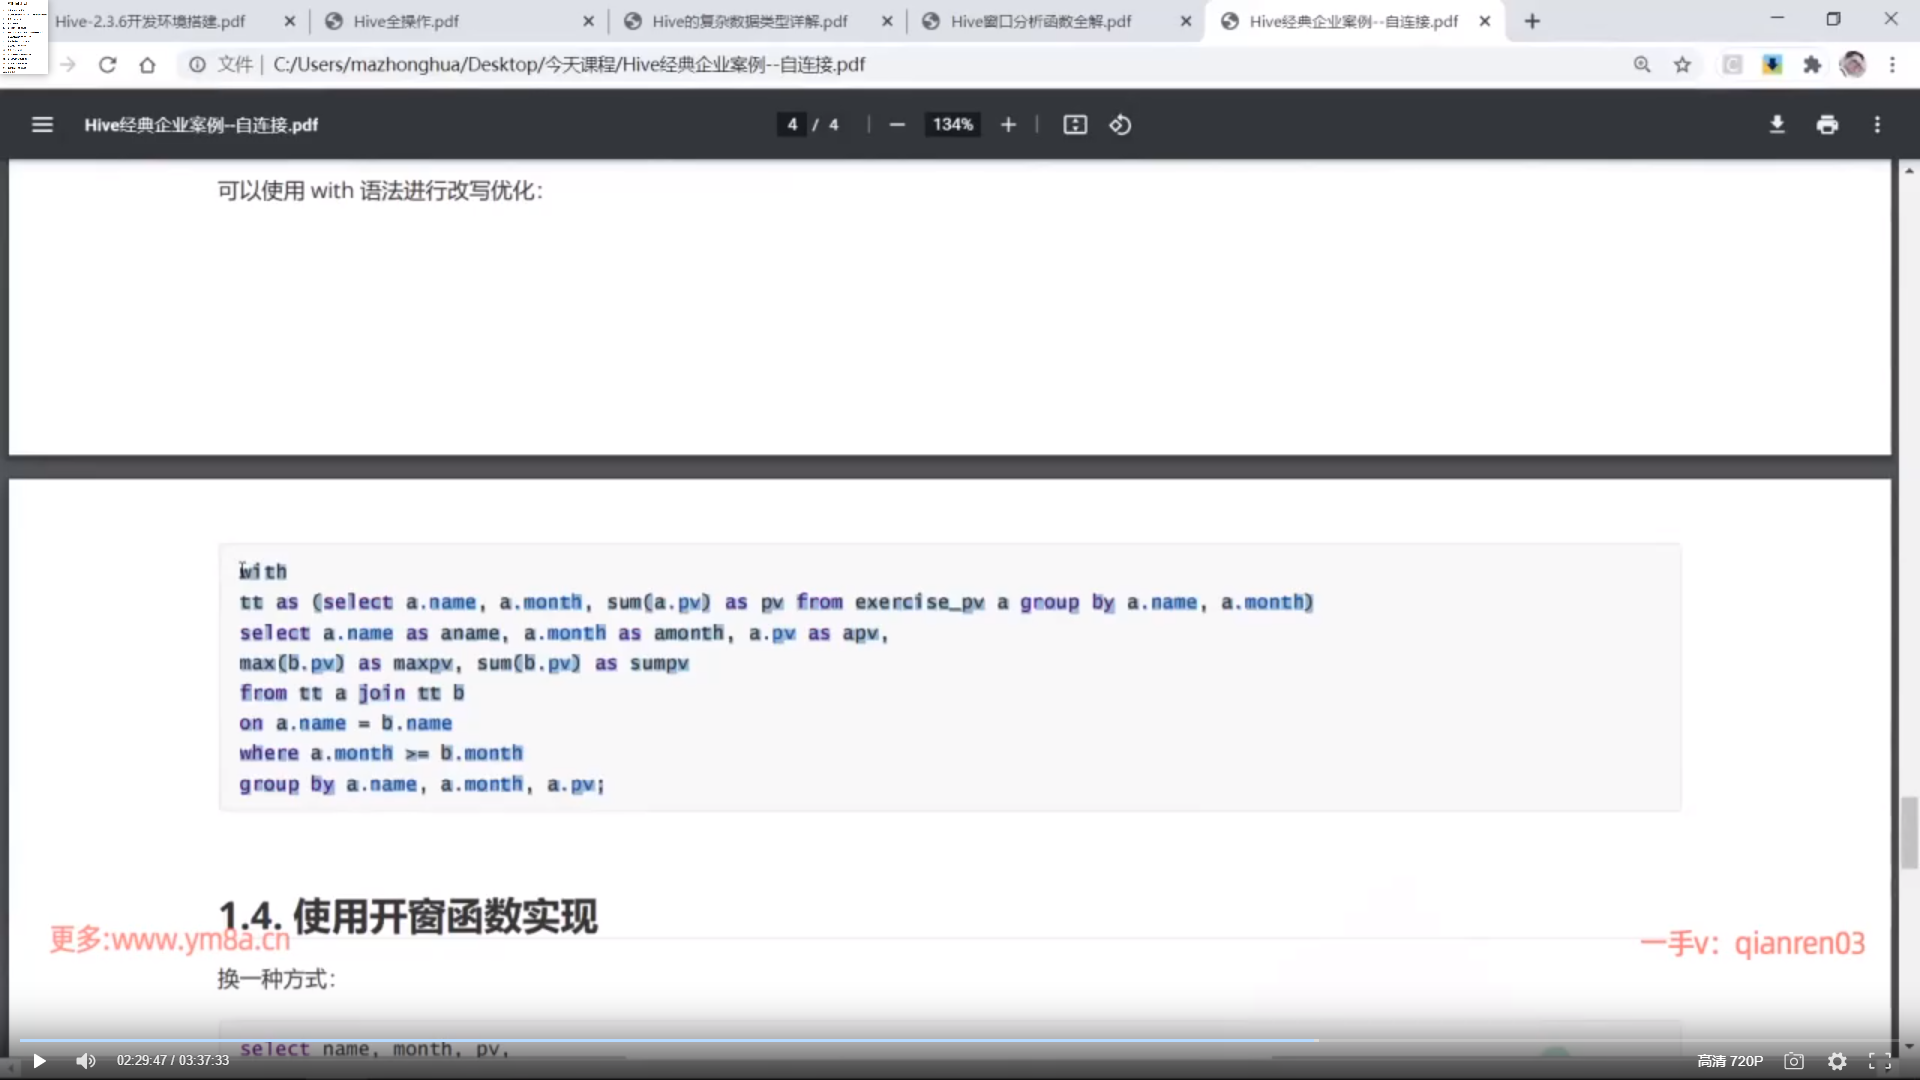The height and width of the screenshot is (1080, 1920).
Task: Click the PDF download icon
Action: tap(1777, 125)
